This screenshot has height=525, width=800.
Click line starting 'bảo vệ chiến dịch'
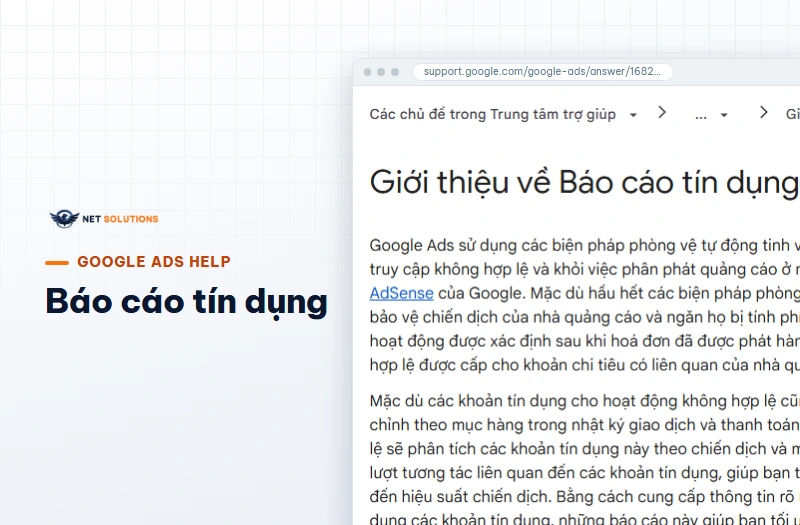584,317
